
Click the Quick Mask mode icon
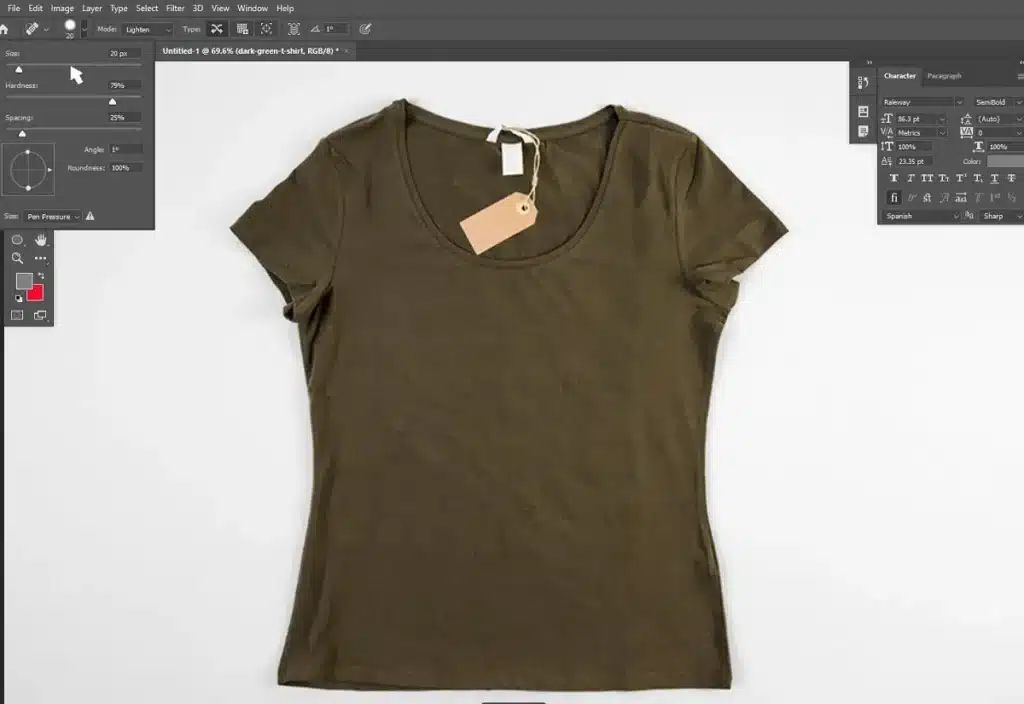point(17,315)
